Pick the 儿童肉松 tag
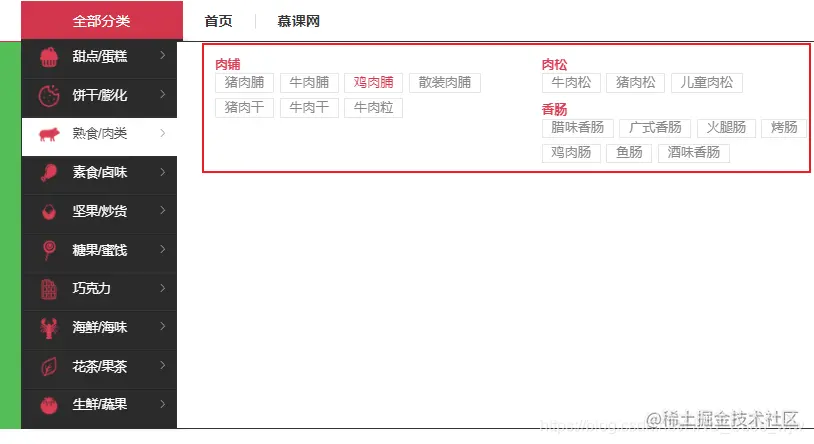814x444 pixels. 707,83
